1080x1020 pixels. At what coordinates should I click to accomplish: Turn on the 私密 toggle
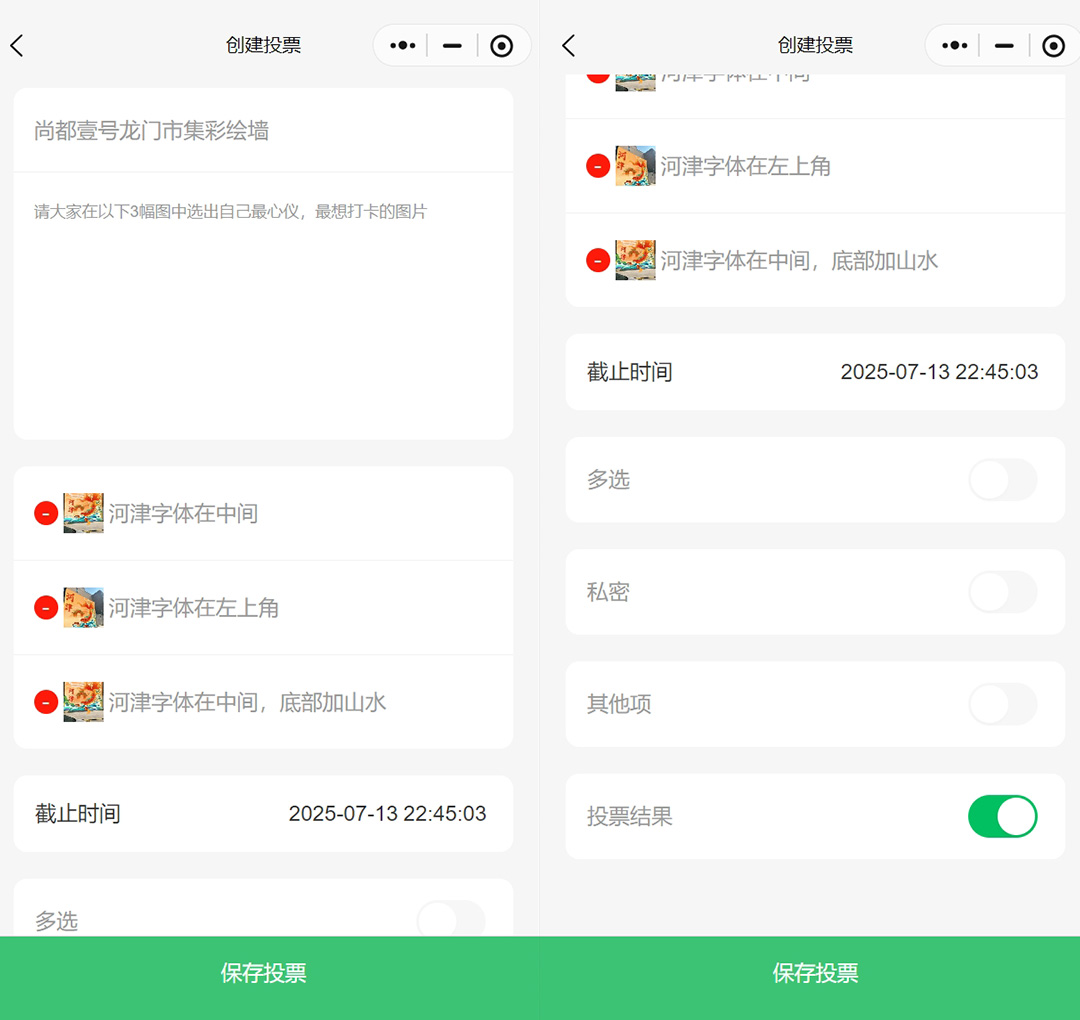click(x=1002, y=592)
